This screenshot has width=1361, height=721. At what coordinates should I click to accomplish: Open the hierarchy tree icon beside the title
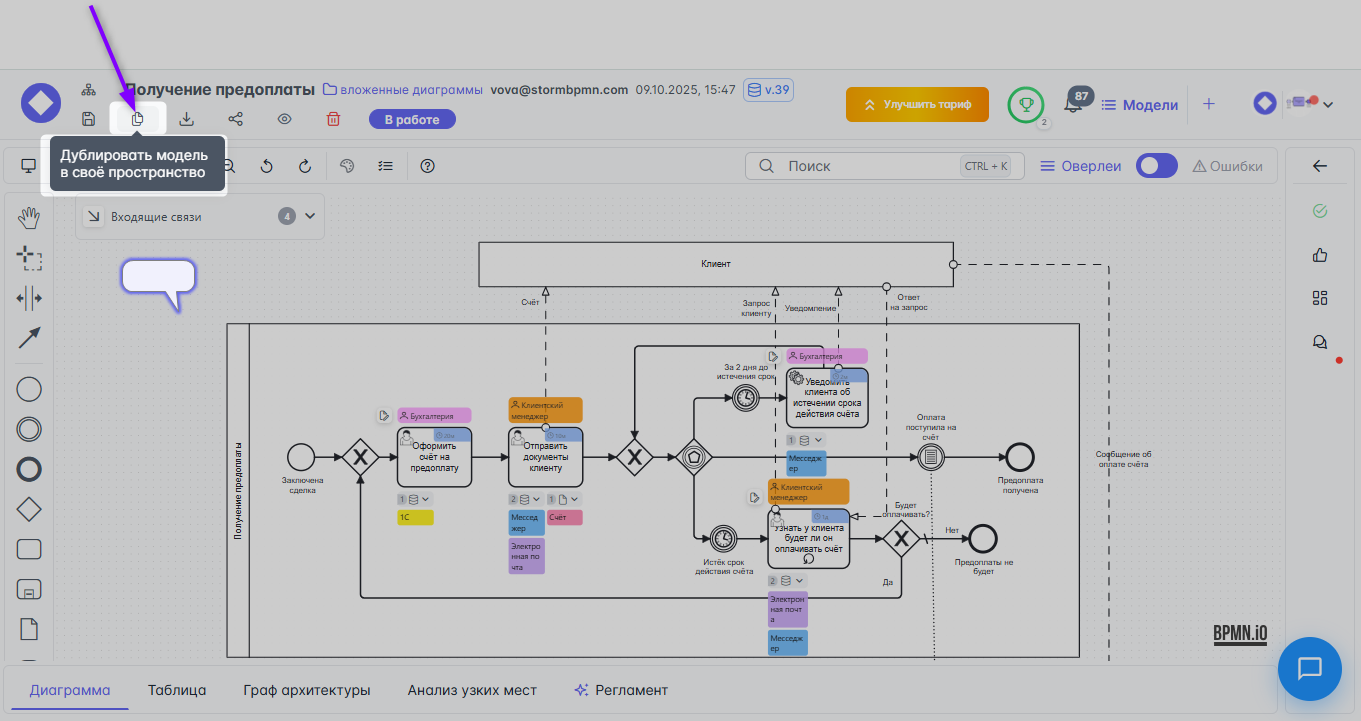89,90
